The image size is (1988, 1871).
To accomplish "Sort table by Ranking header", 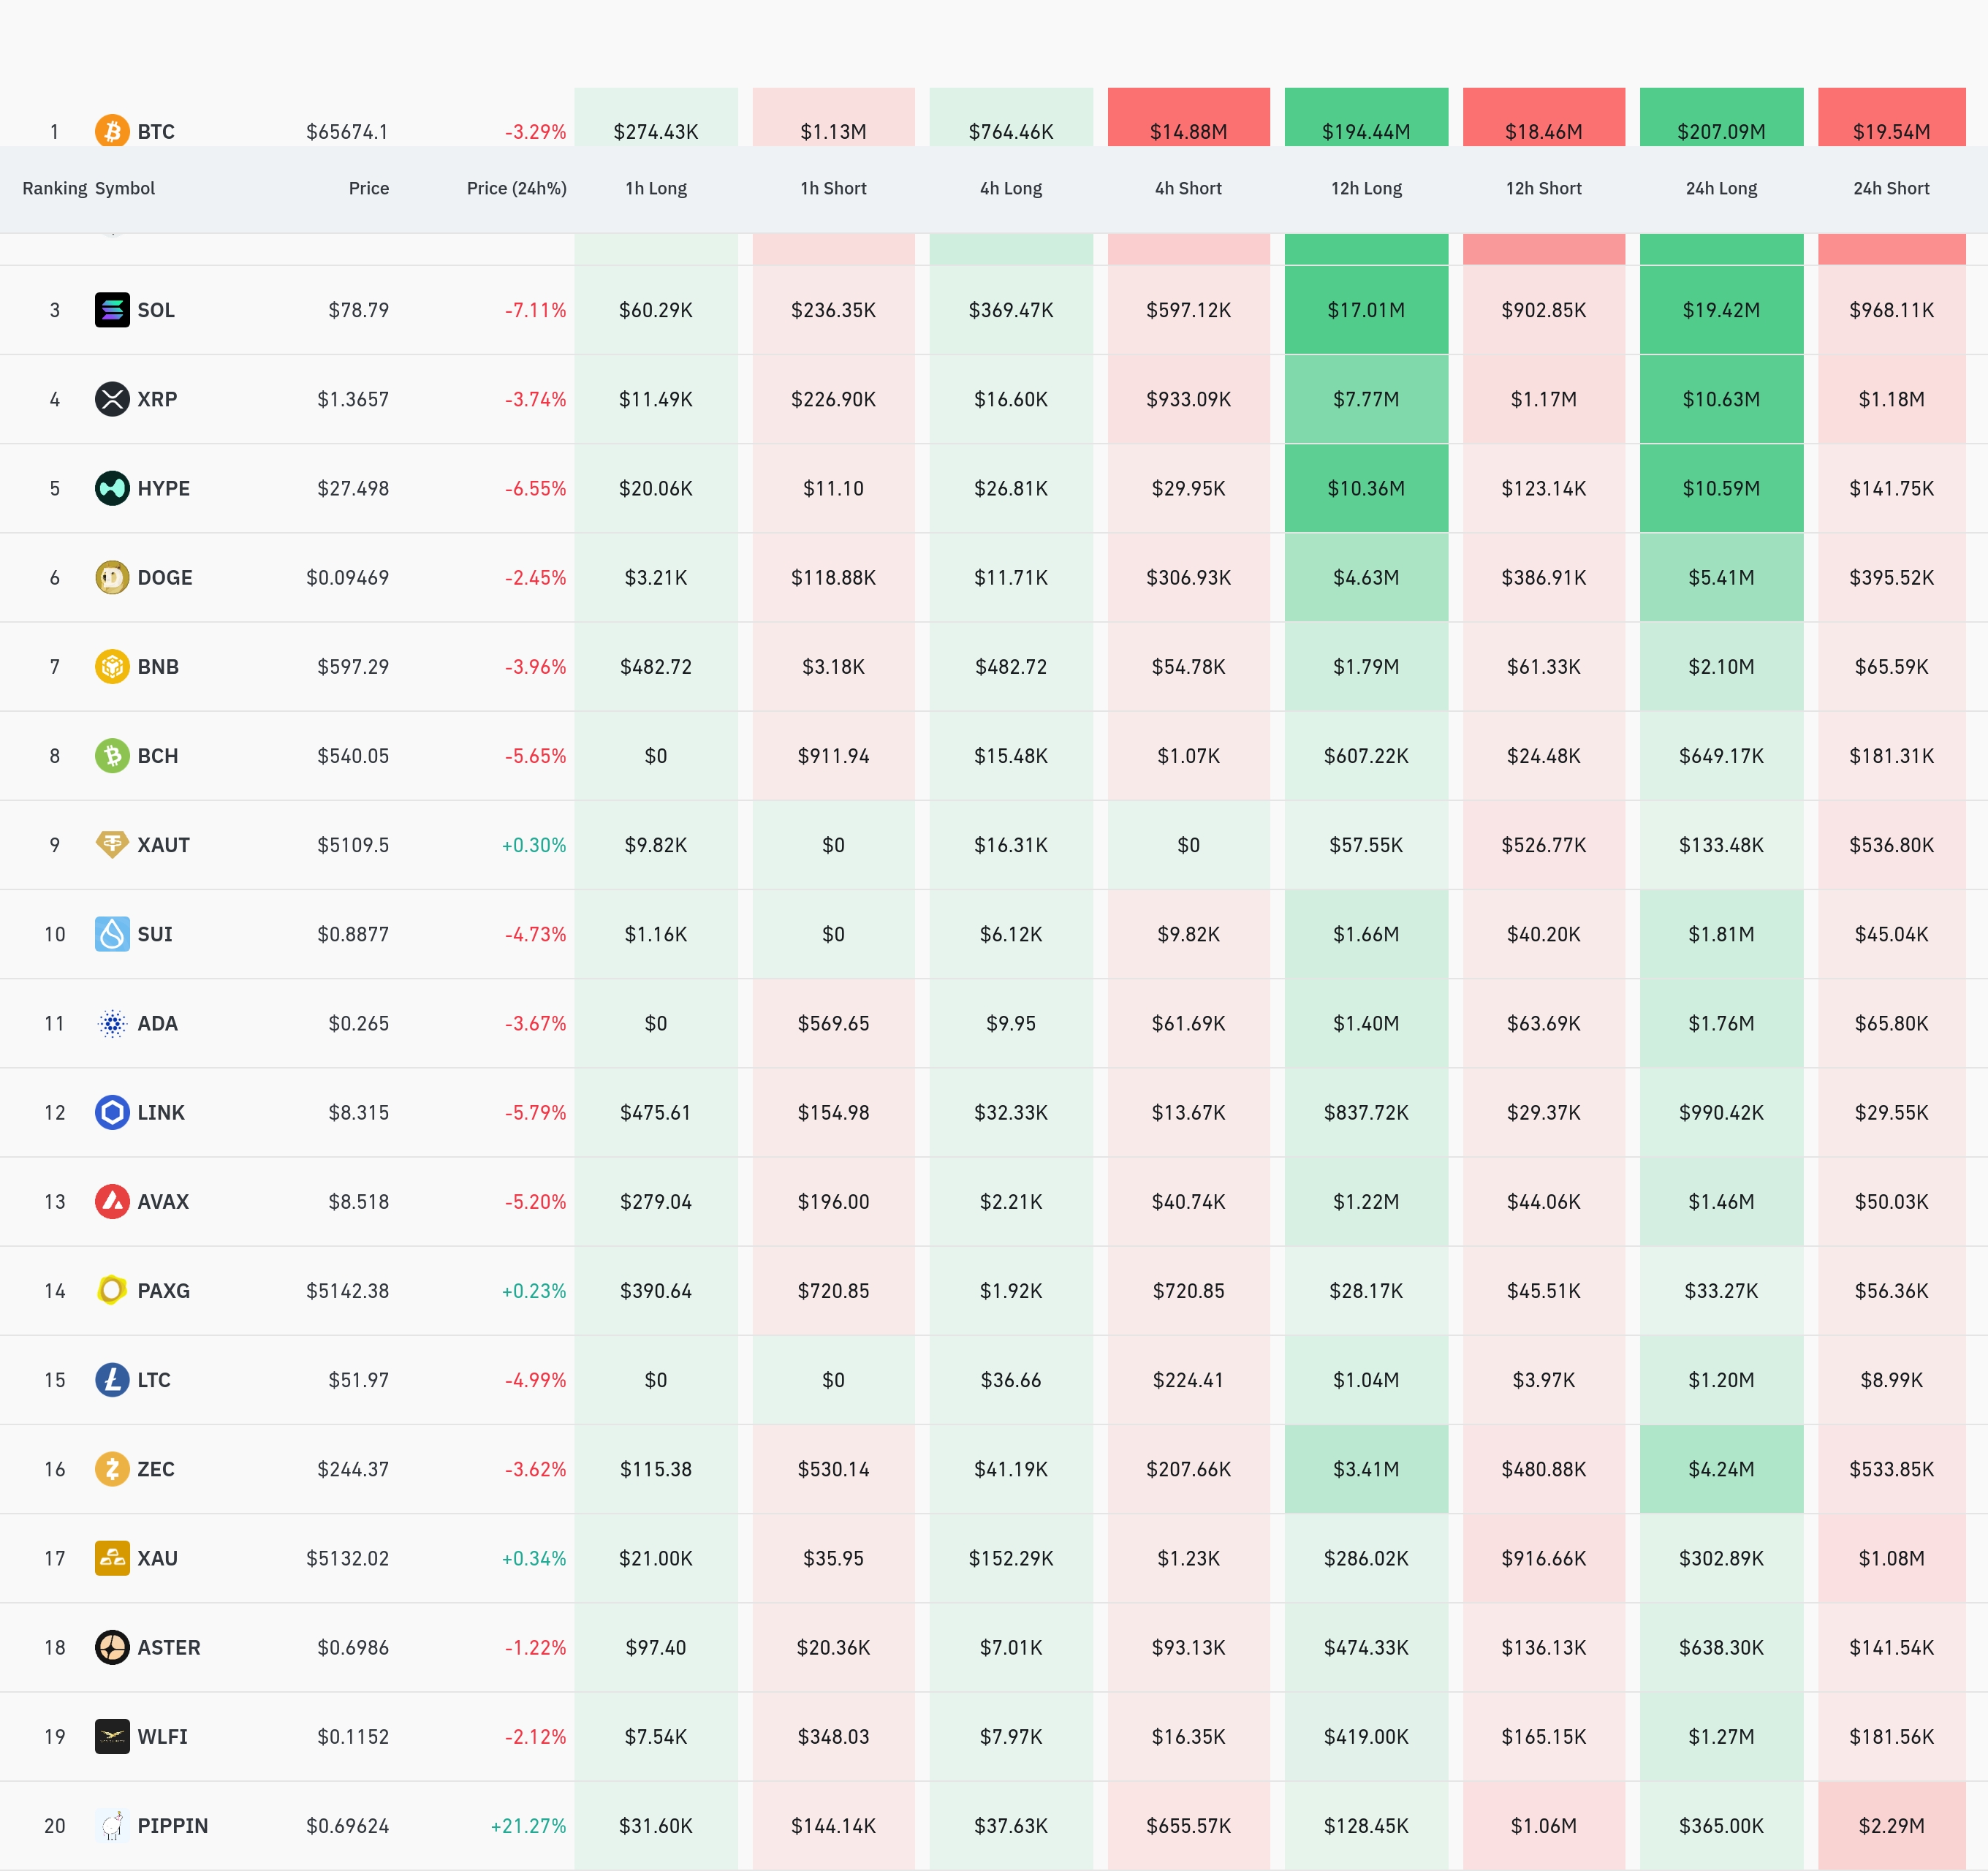I will pyautogui.click(x=54, y=188).
